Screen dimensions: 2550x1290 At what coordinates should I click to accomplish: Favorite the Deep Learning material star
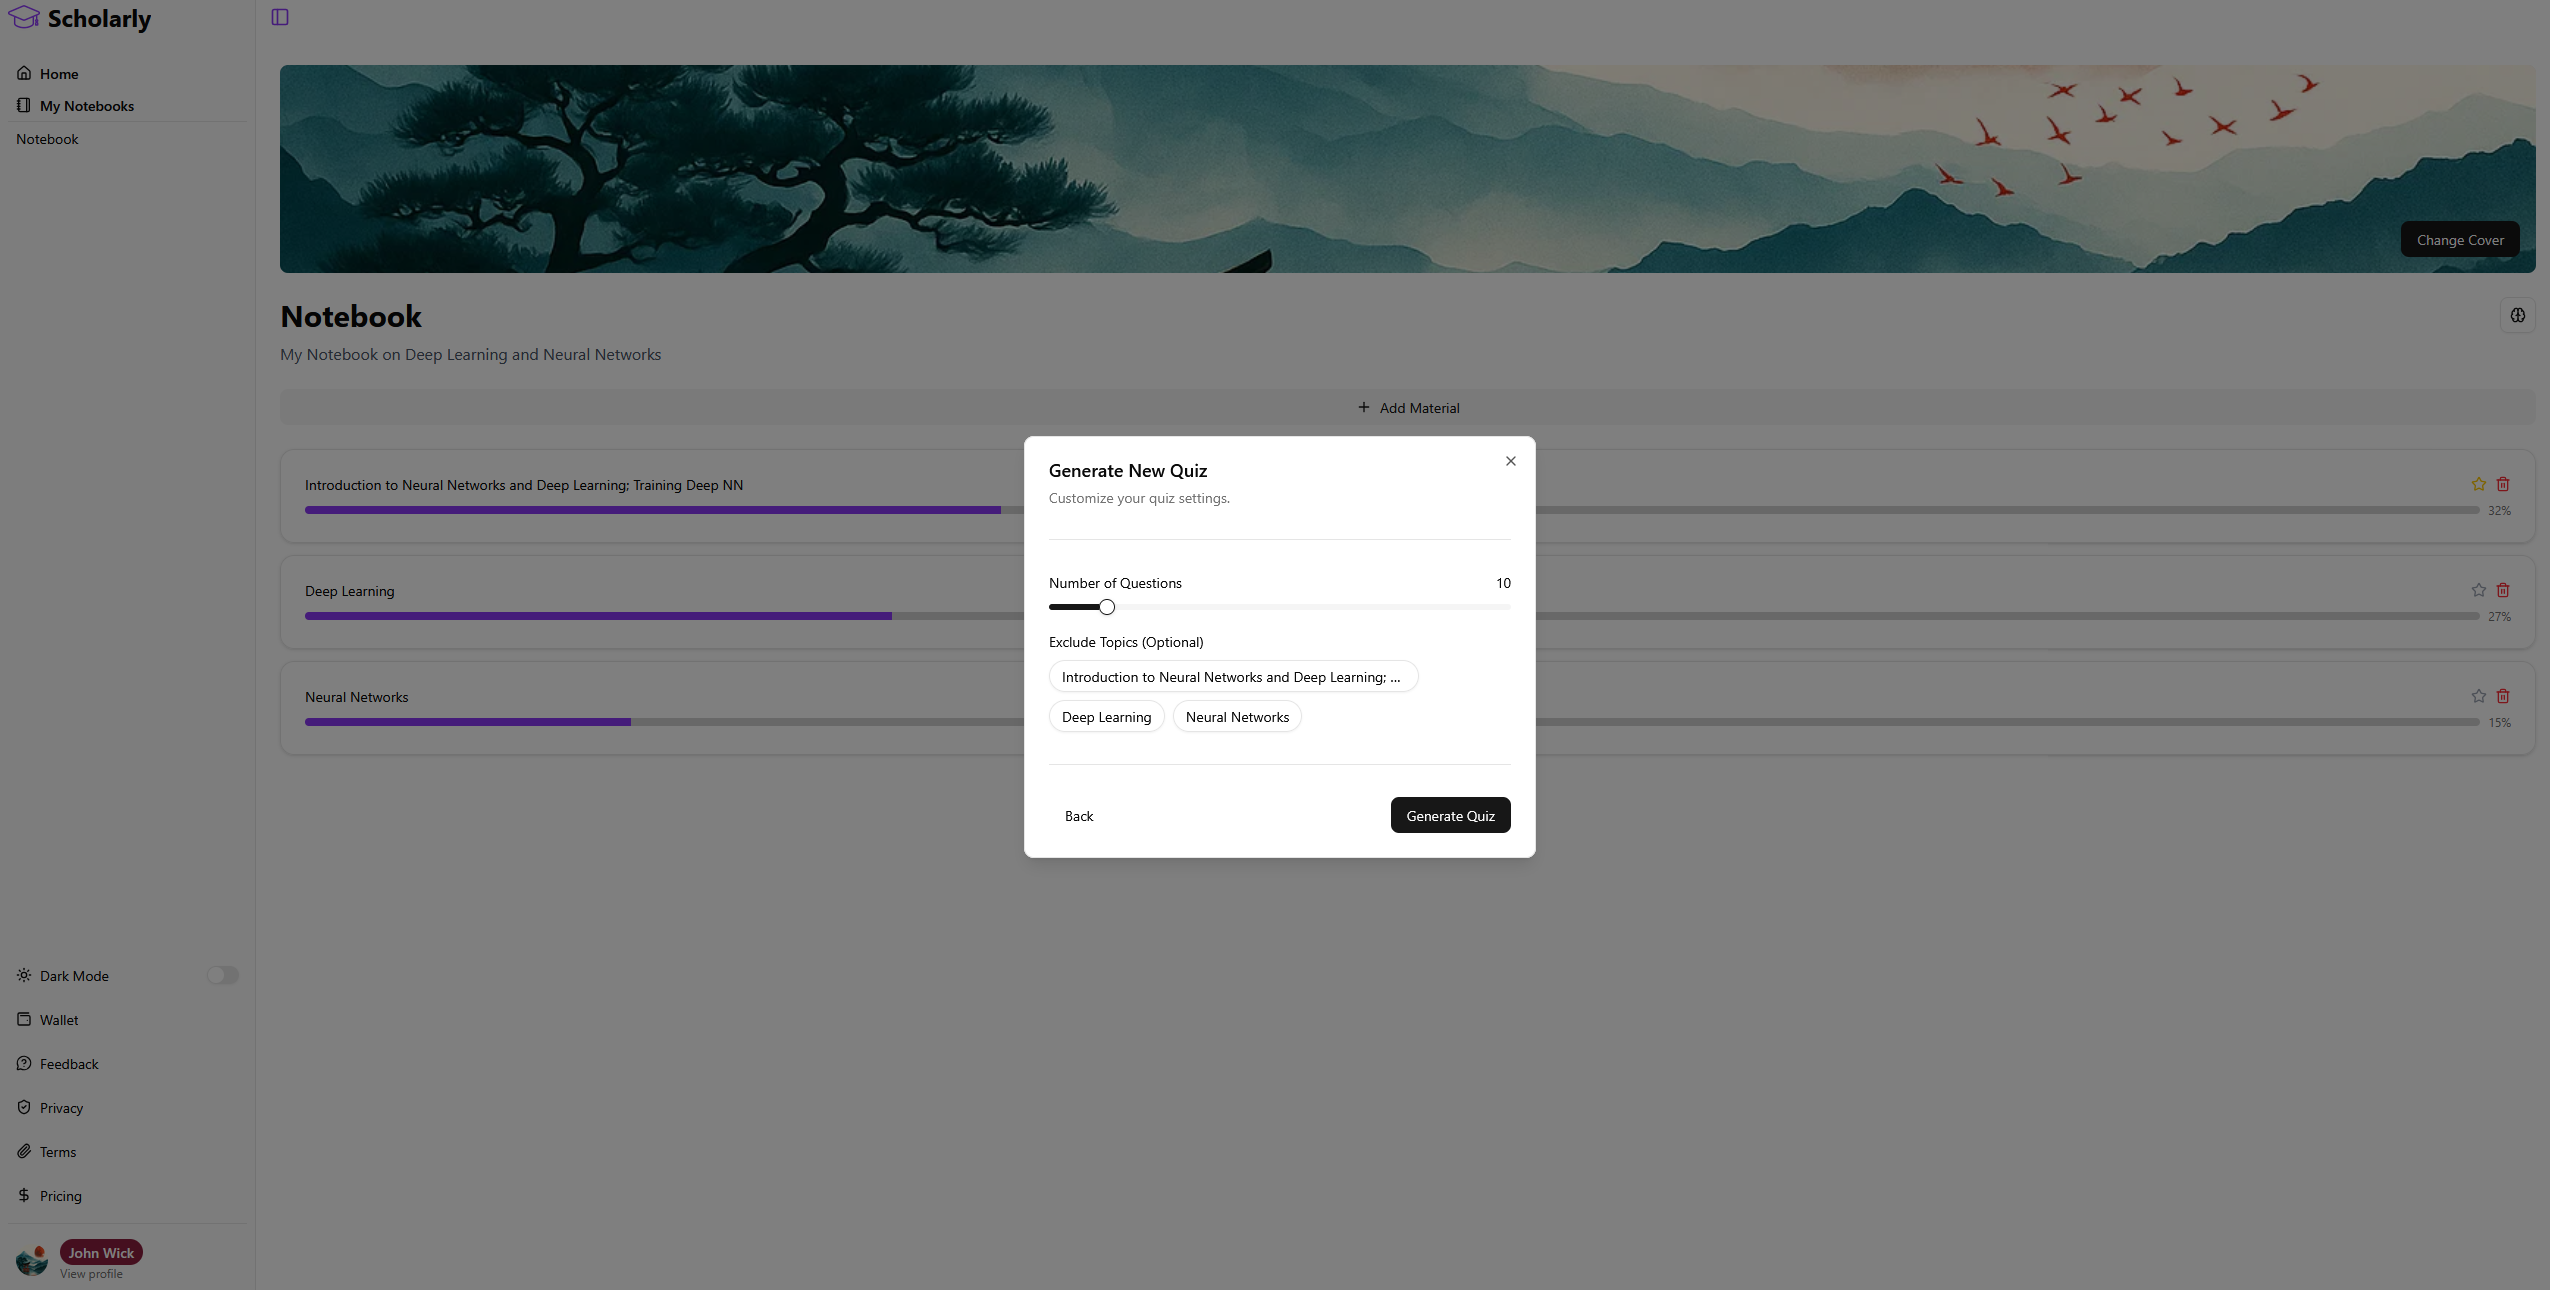(2478, 590)
